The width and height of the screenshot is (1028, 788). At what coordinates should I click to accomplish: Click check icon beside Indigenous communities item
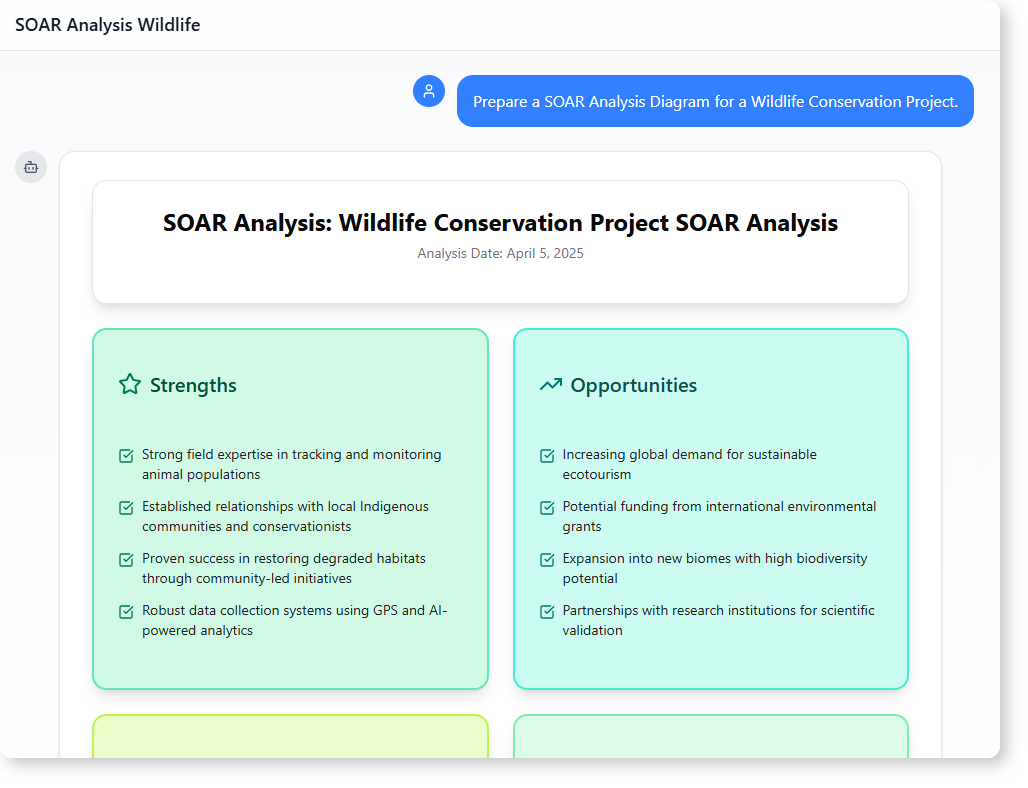[x=127, y=508]
